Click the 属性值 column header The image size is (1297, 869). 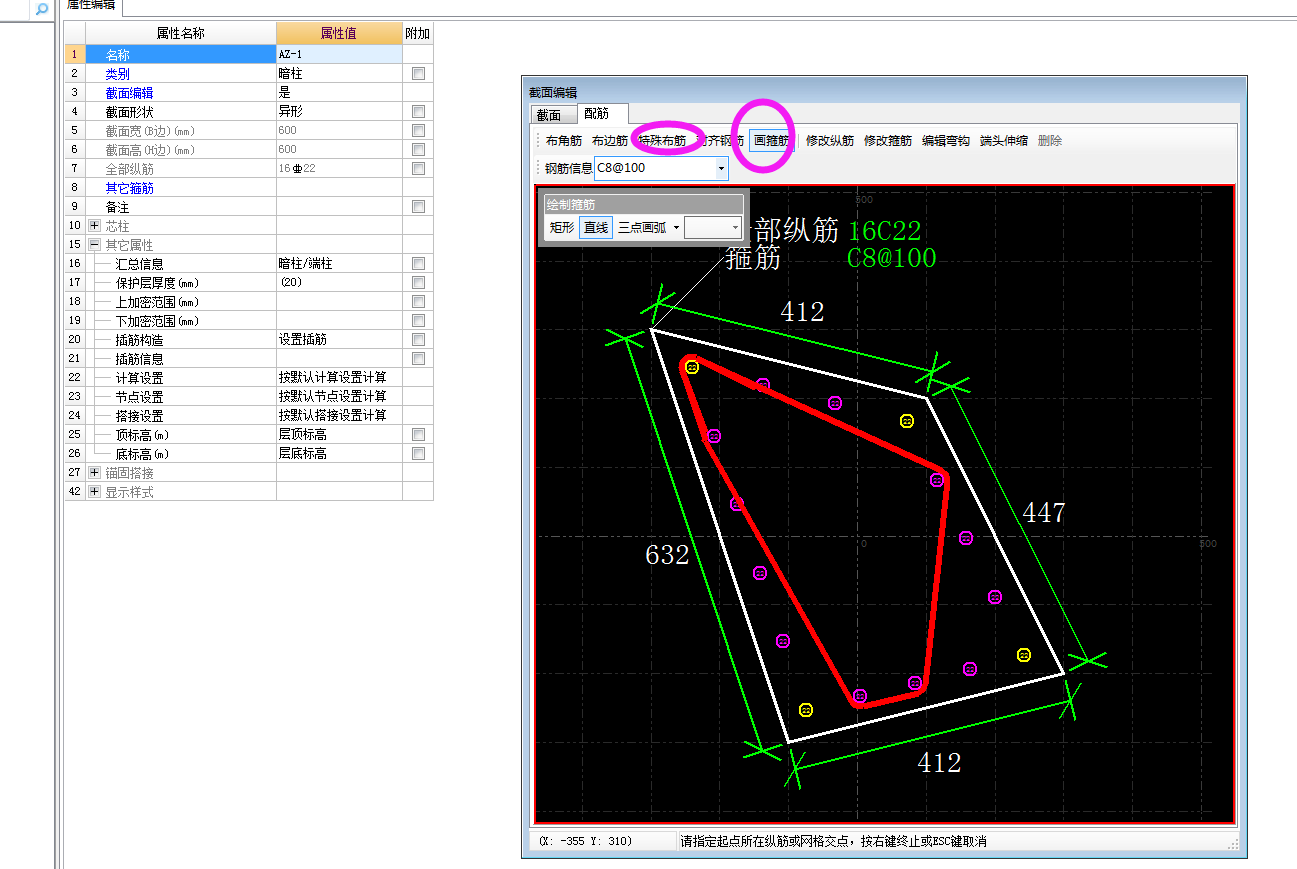[x=339, y=33]
